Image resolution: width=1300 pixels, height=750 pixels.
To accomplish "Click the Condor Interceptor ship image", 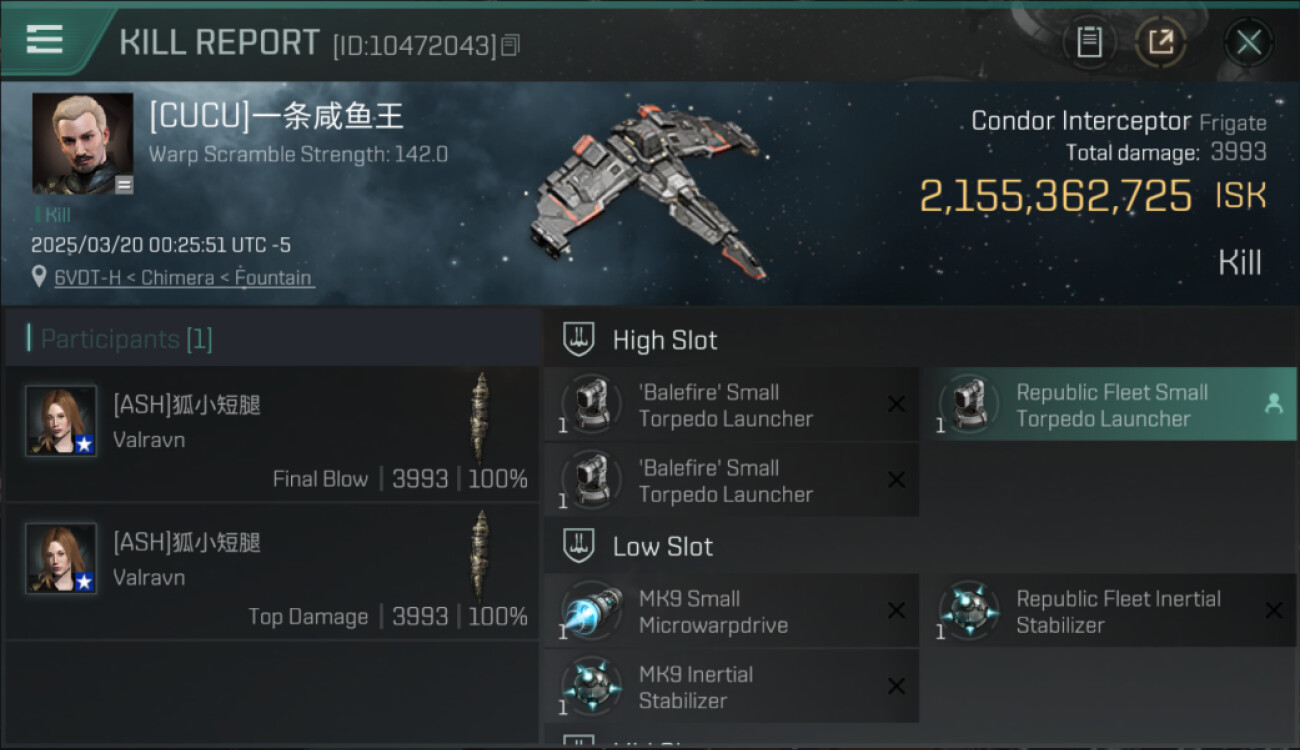I will point(645,190).
